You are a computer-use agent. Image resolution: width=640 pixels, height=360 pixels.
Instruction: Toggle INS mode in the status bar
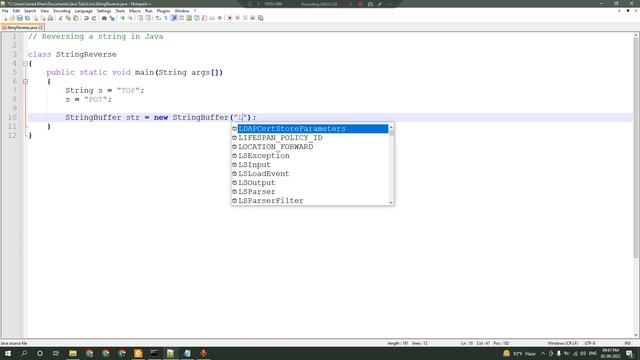pyautogui.click(x=628, y=343)
